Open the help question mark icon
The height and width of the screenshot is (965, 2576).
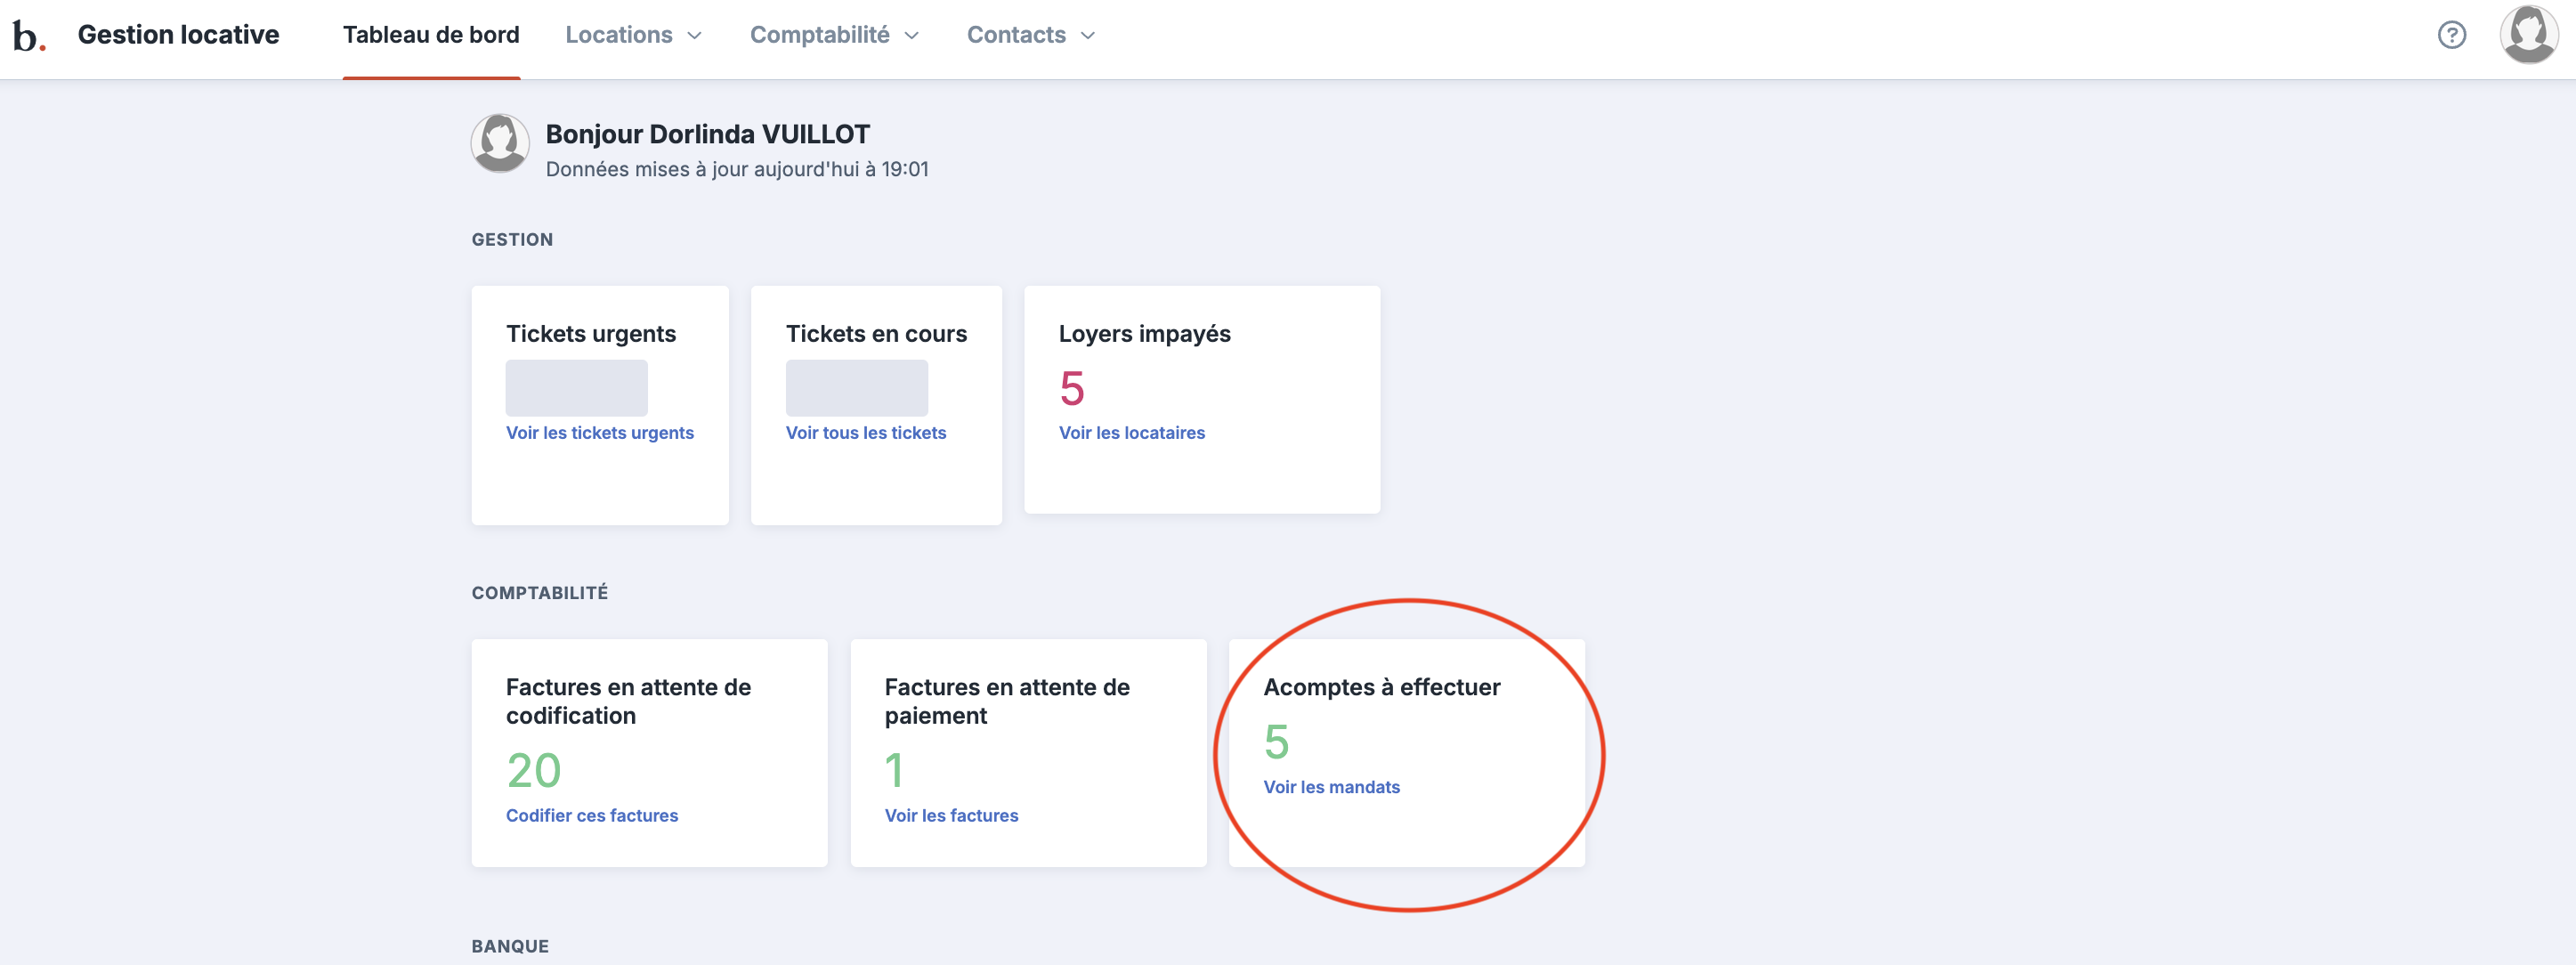2451,35
